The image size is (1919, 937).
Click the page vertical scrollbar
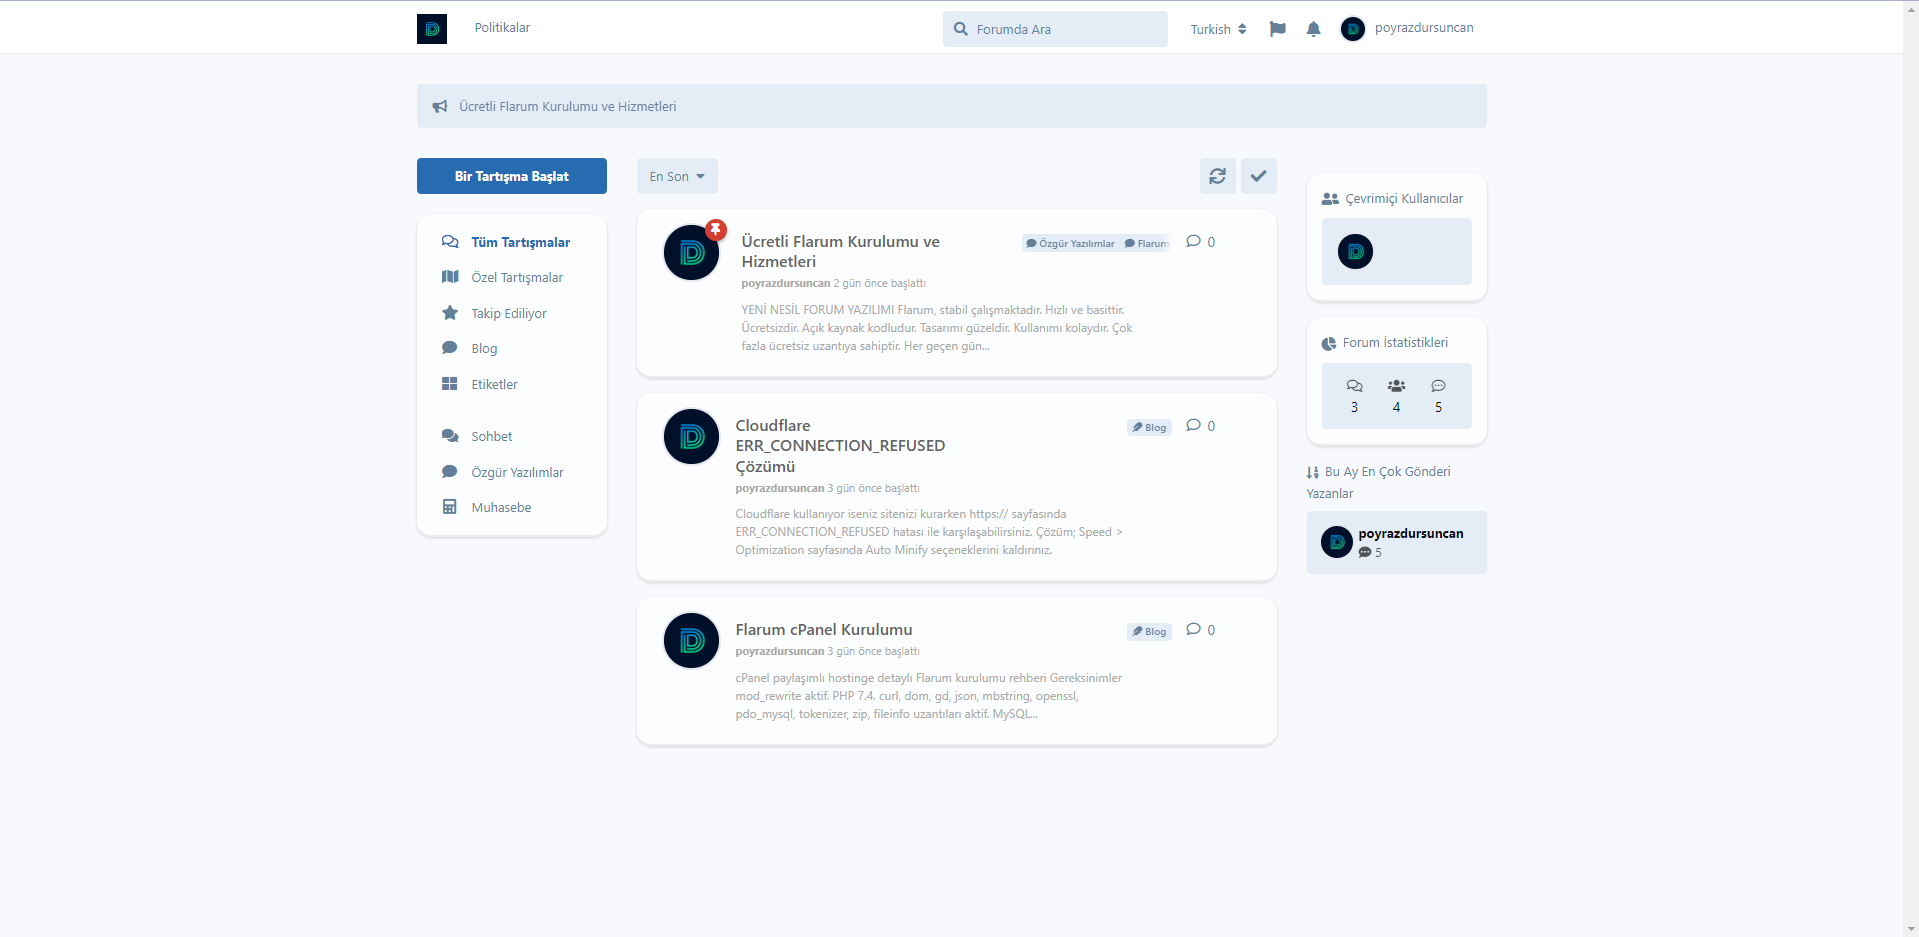pos(1911,468)
